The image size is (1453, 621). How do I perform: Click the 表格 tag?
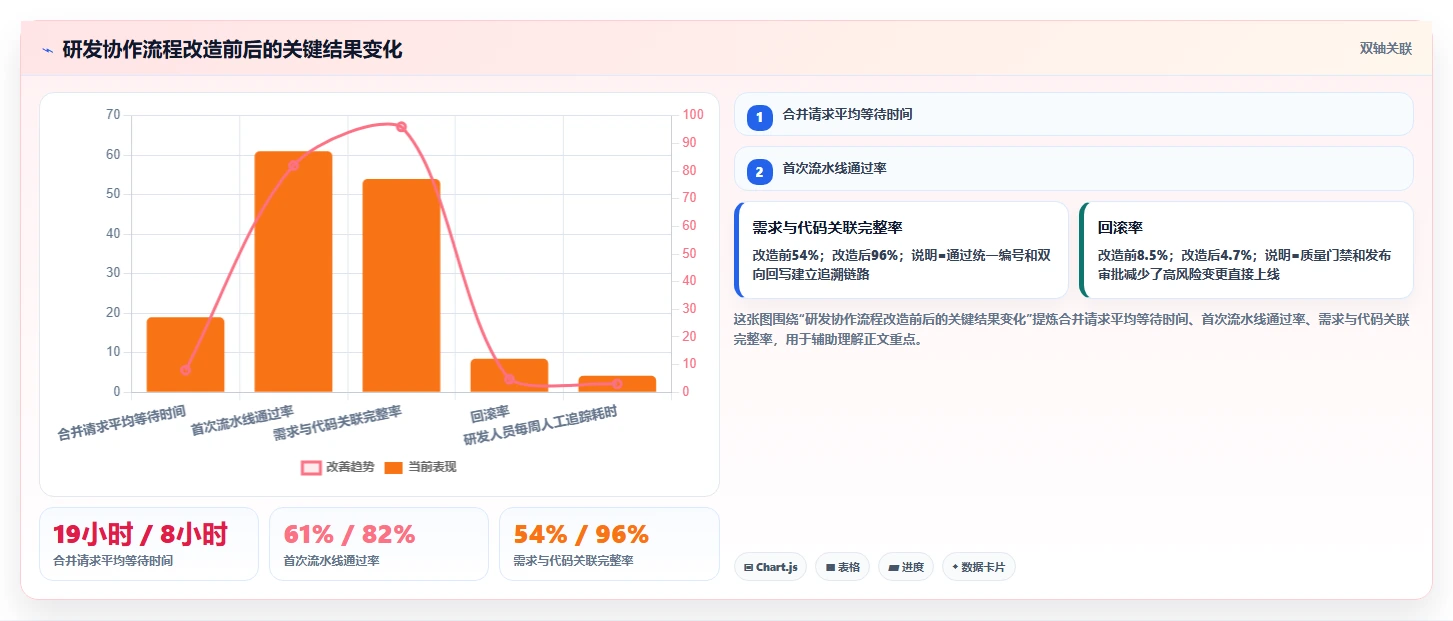tap(842, 567)
